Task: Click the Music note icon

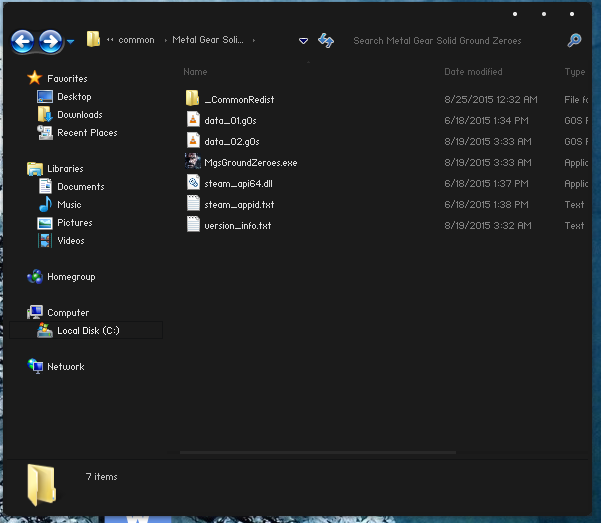Action: point(45,204)
